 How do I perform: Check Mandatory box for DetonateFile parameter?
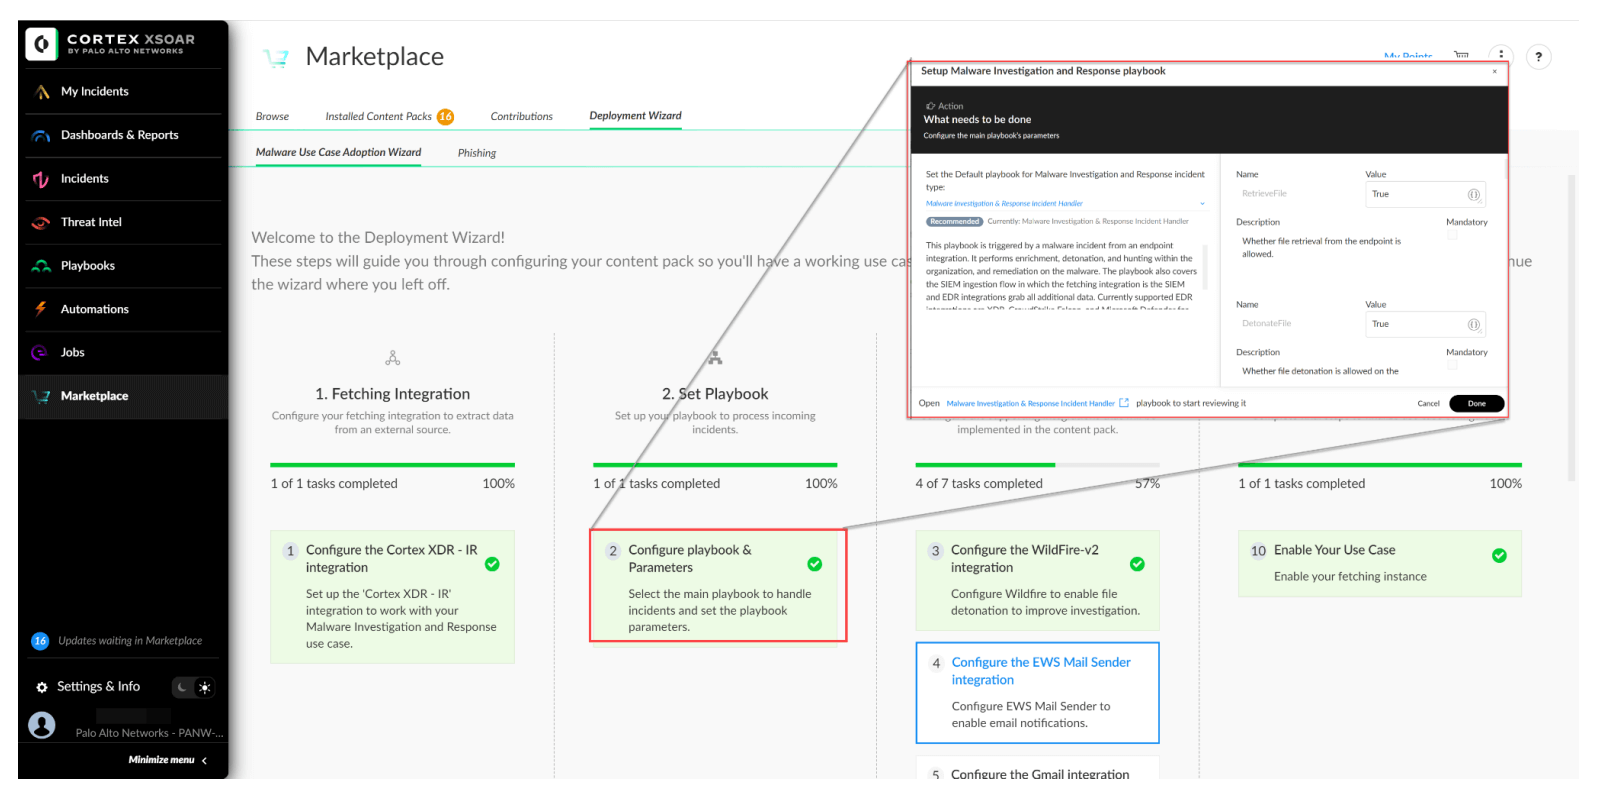click(1452, 366)
